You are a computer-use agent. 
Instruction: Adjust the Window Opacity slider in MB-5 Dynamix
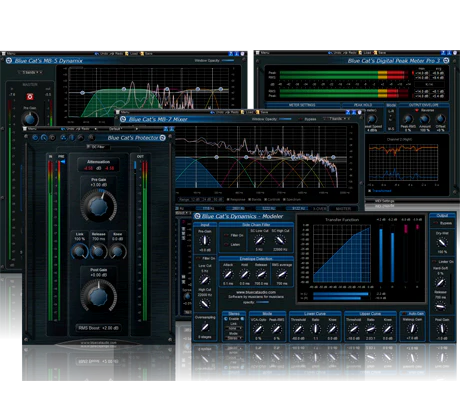tap(228, 61)
